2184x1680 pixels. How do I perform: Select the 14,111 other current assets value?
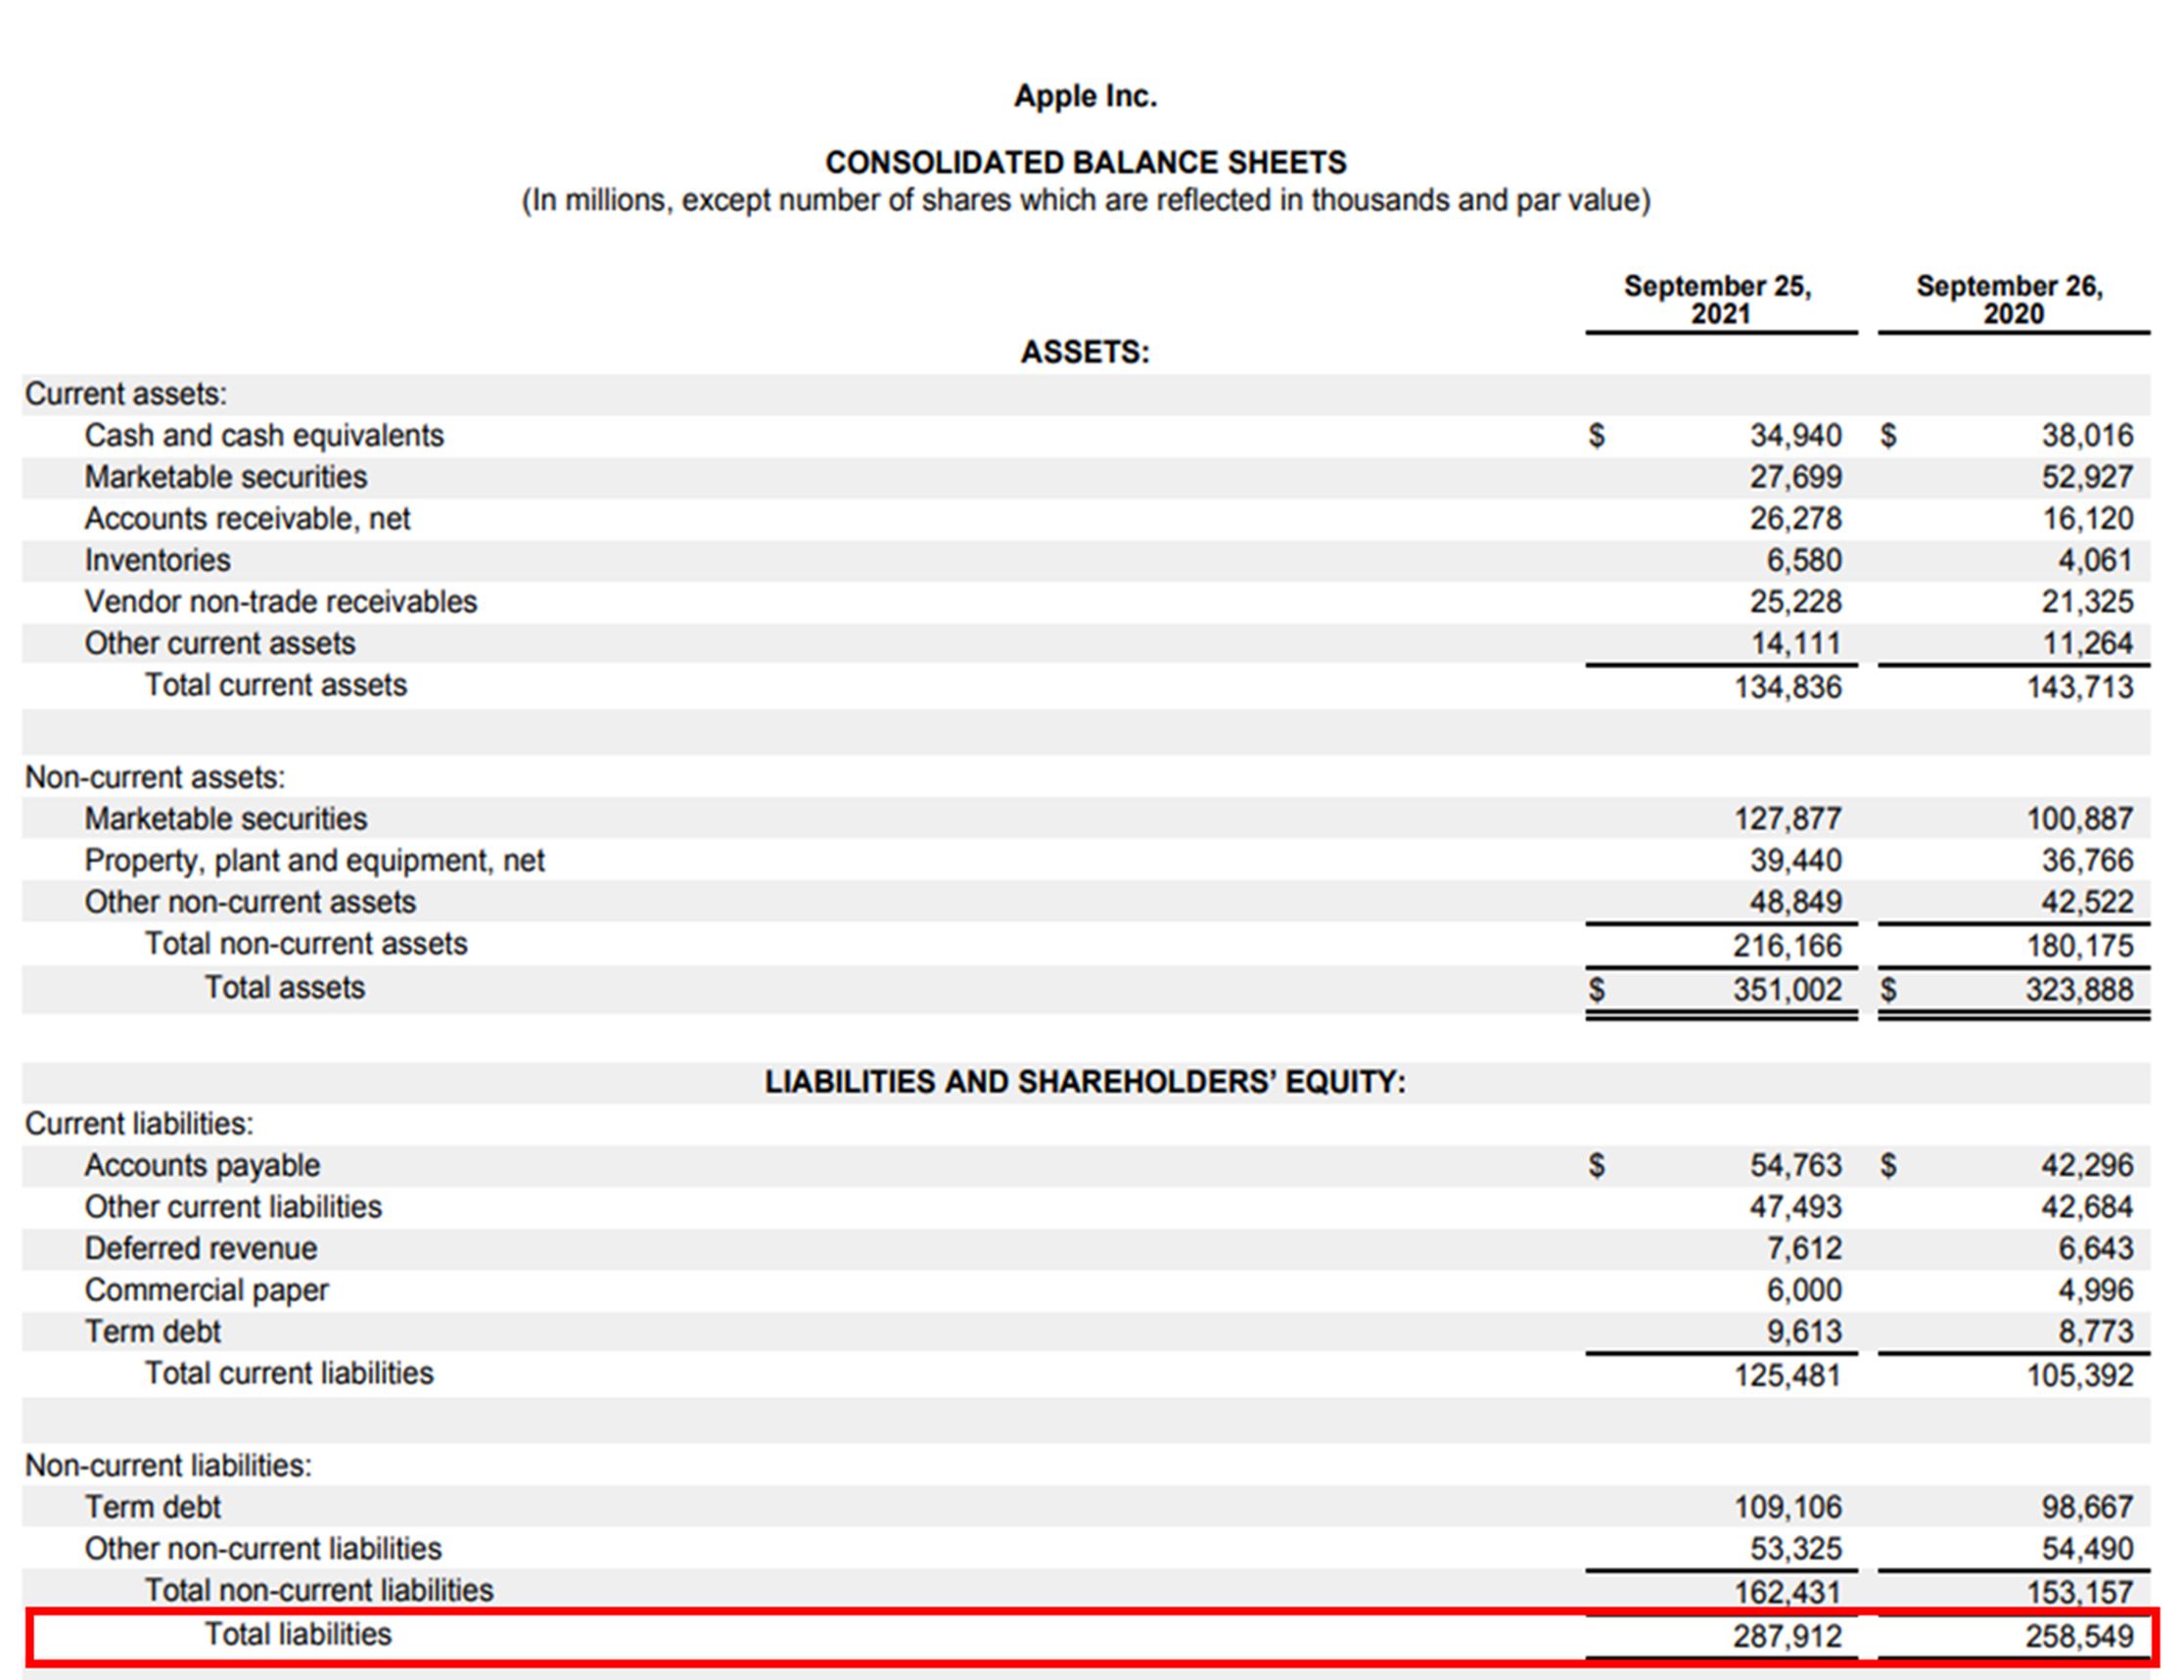click(1795, 643)
